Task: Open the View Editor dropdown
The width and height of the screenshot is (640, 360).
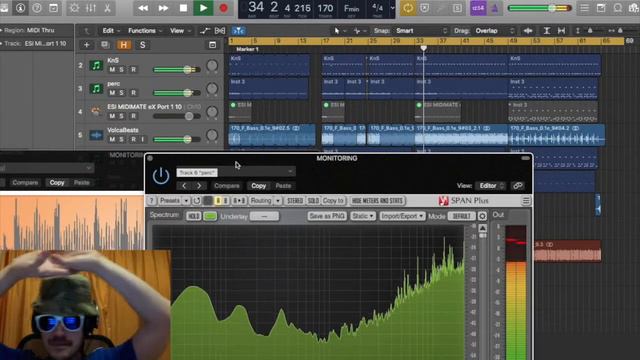Action: click(x=491, y=186)
